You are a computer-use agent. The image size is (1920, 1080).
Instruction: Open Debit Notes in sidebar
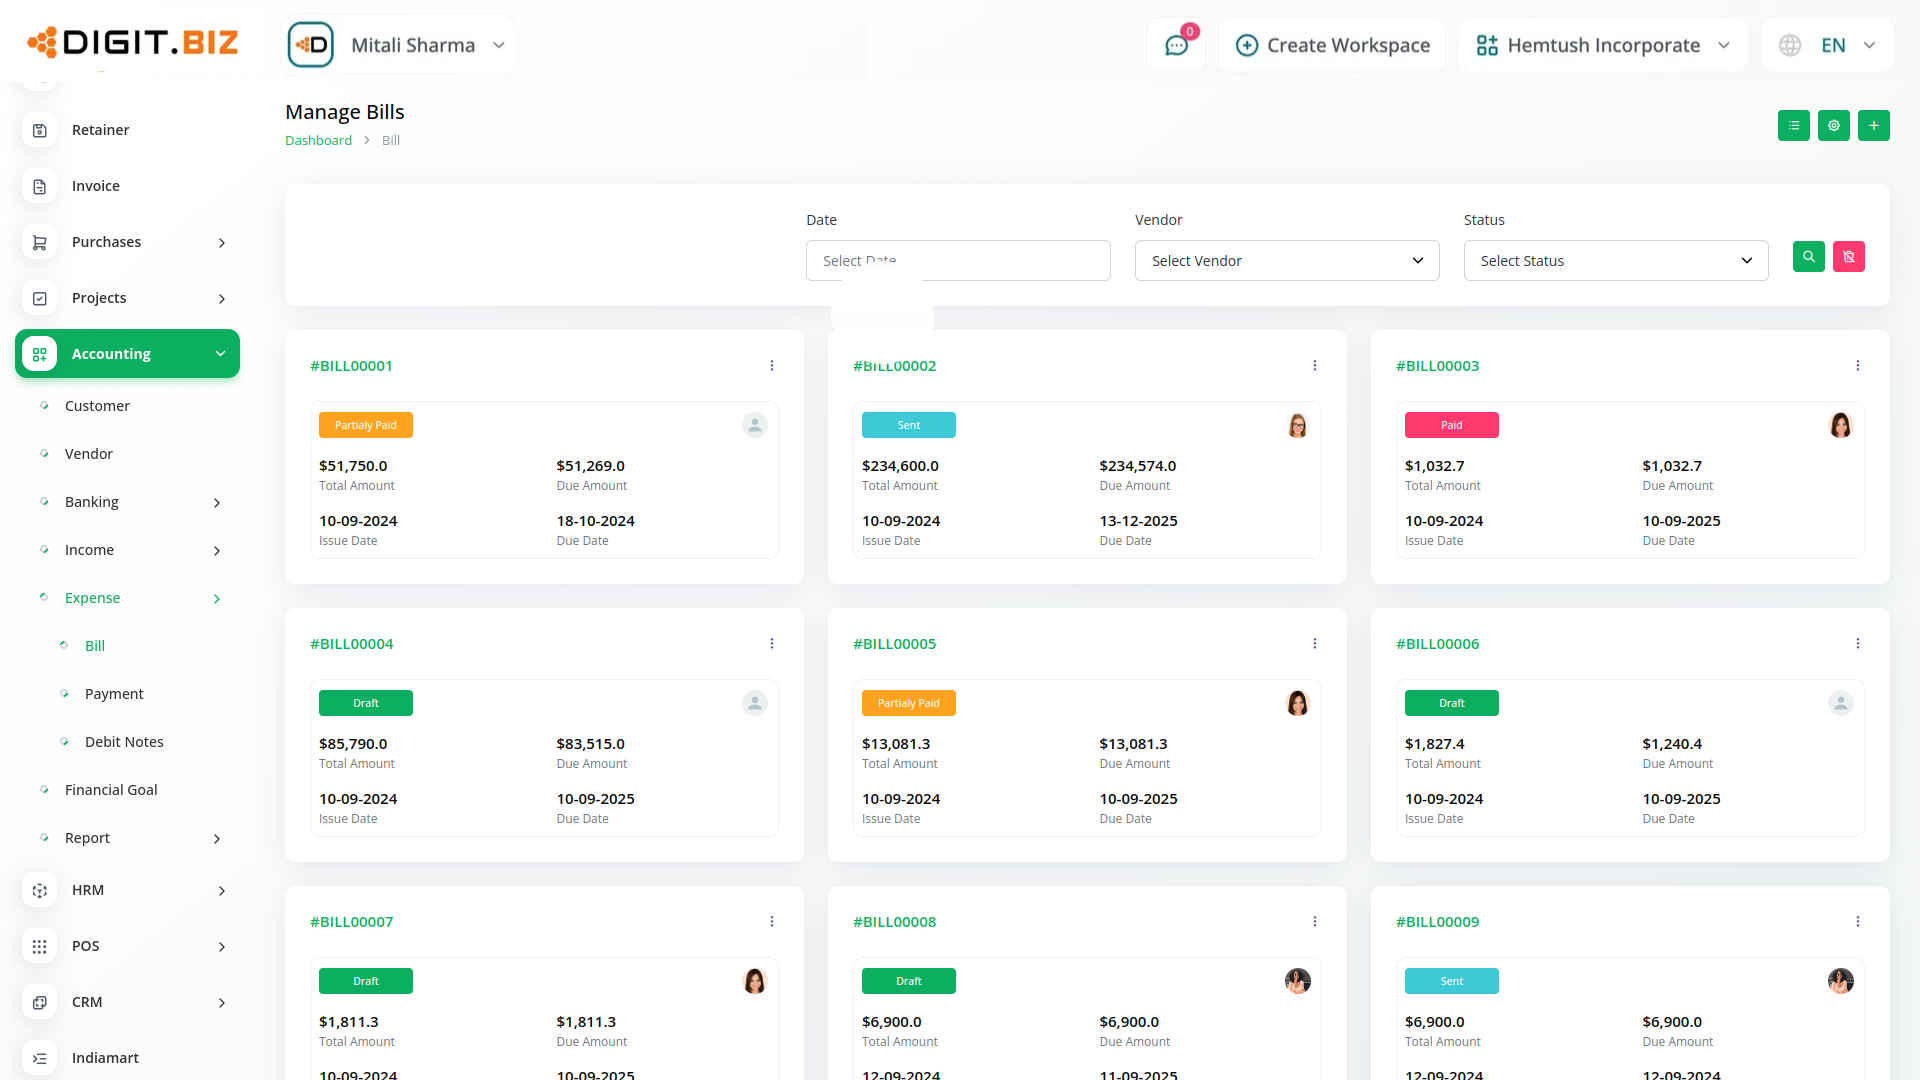pos(124,742)
